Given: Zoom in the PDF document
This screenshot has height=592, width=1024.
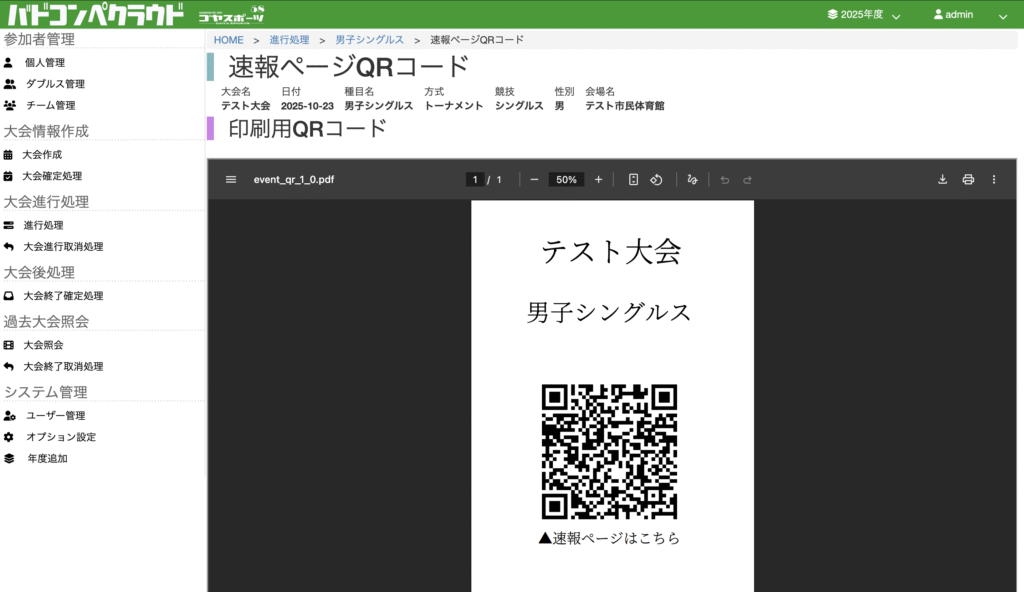Looking at the screenshot, I should [598, 180].
